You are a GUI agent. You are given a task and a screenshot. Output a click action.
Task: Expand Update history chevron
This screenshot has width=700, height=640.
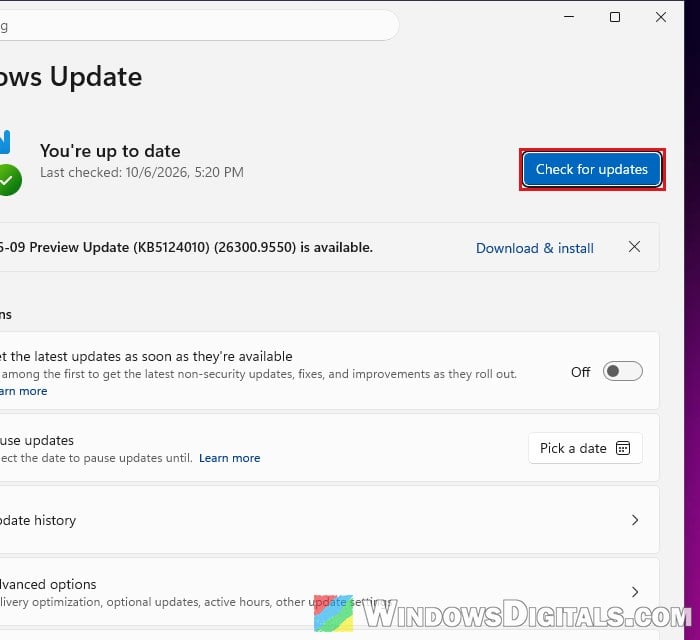coord(635,520)
